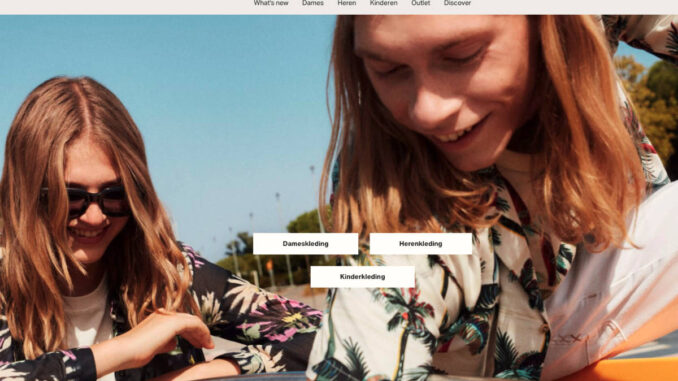Image resolution: width=678 pixels, height=381 pixels.
Task: Shop the Dameskleding button
Action: click(x=306, y=243)
